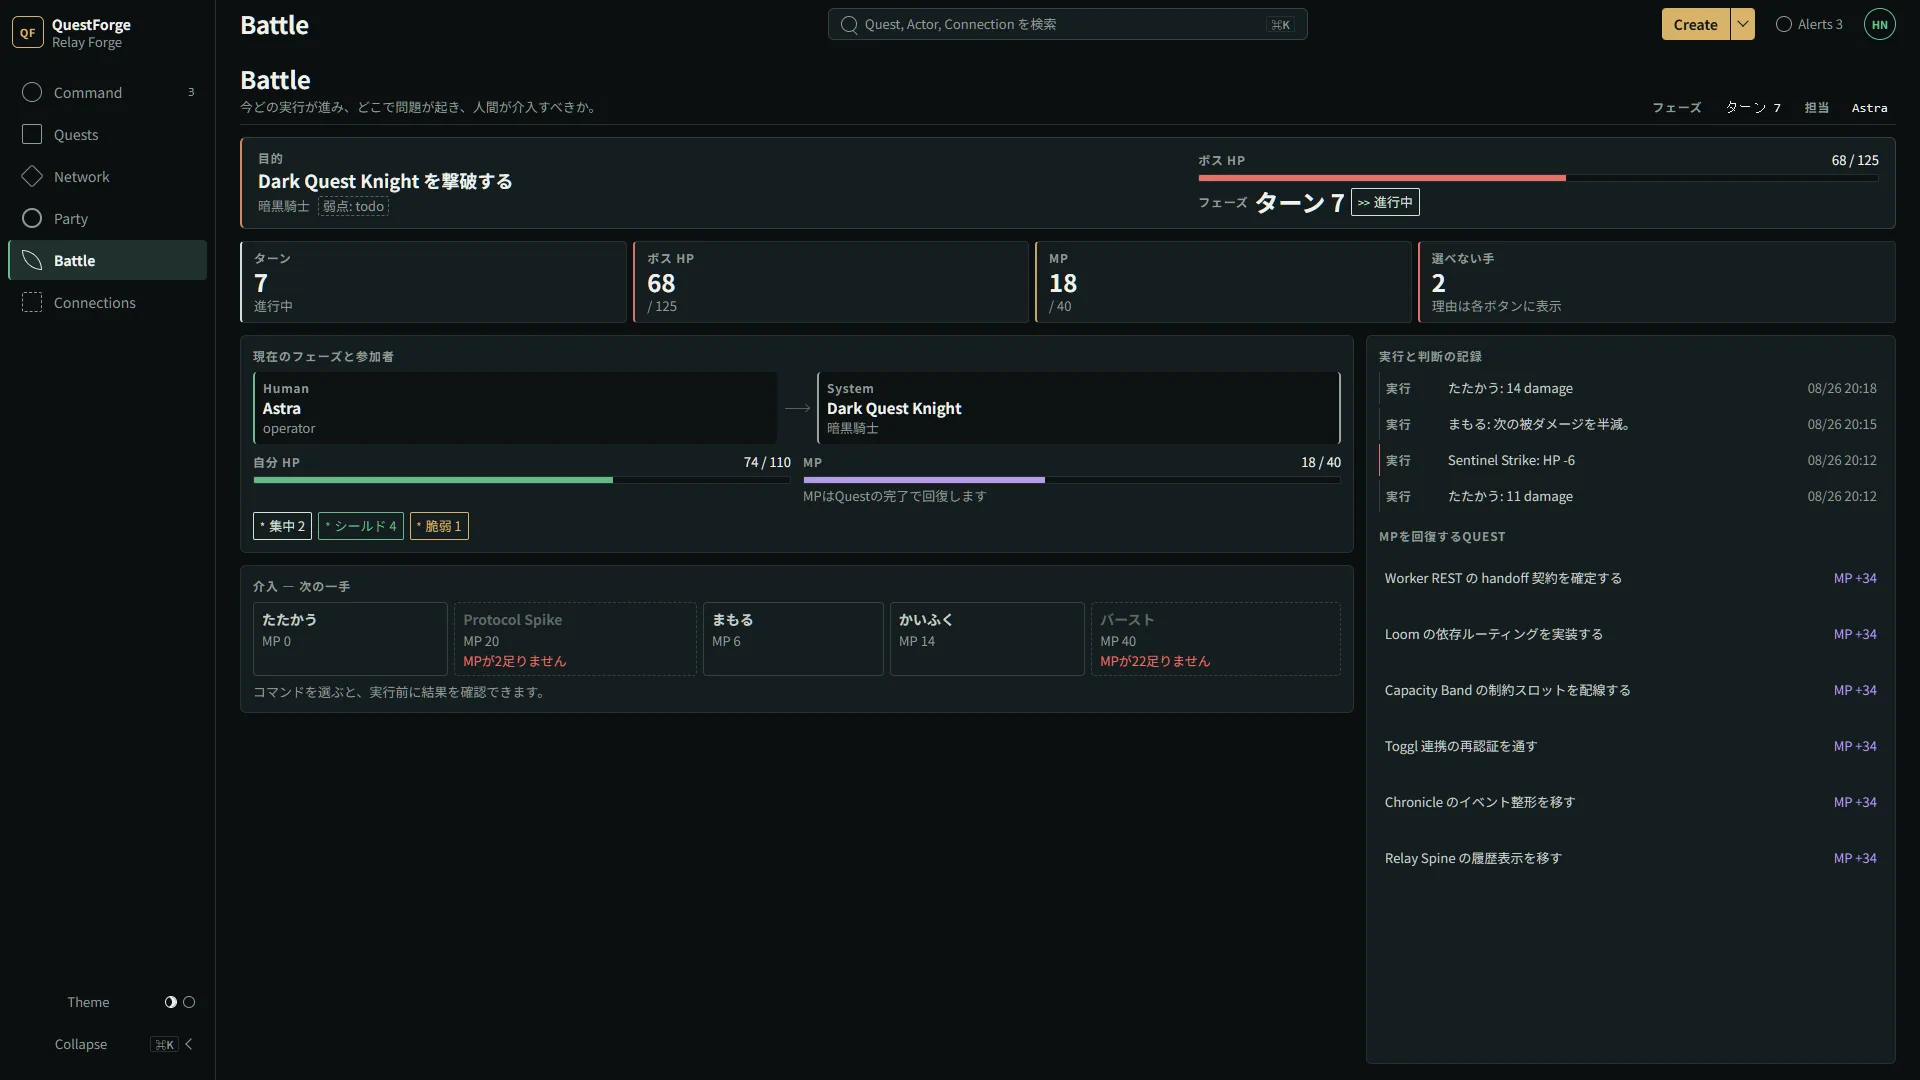Click the Alerts 3 button
The width and height of the screenshot is (1920, 1080).
[x=1809, y=24]
